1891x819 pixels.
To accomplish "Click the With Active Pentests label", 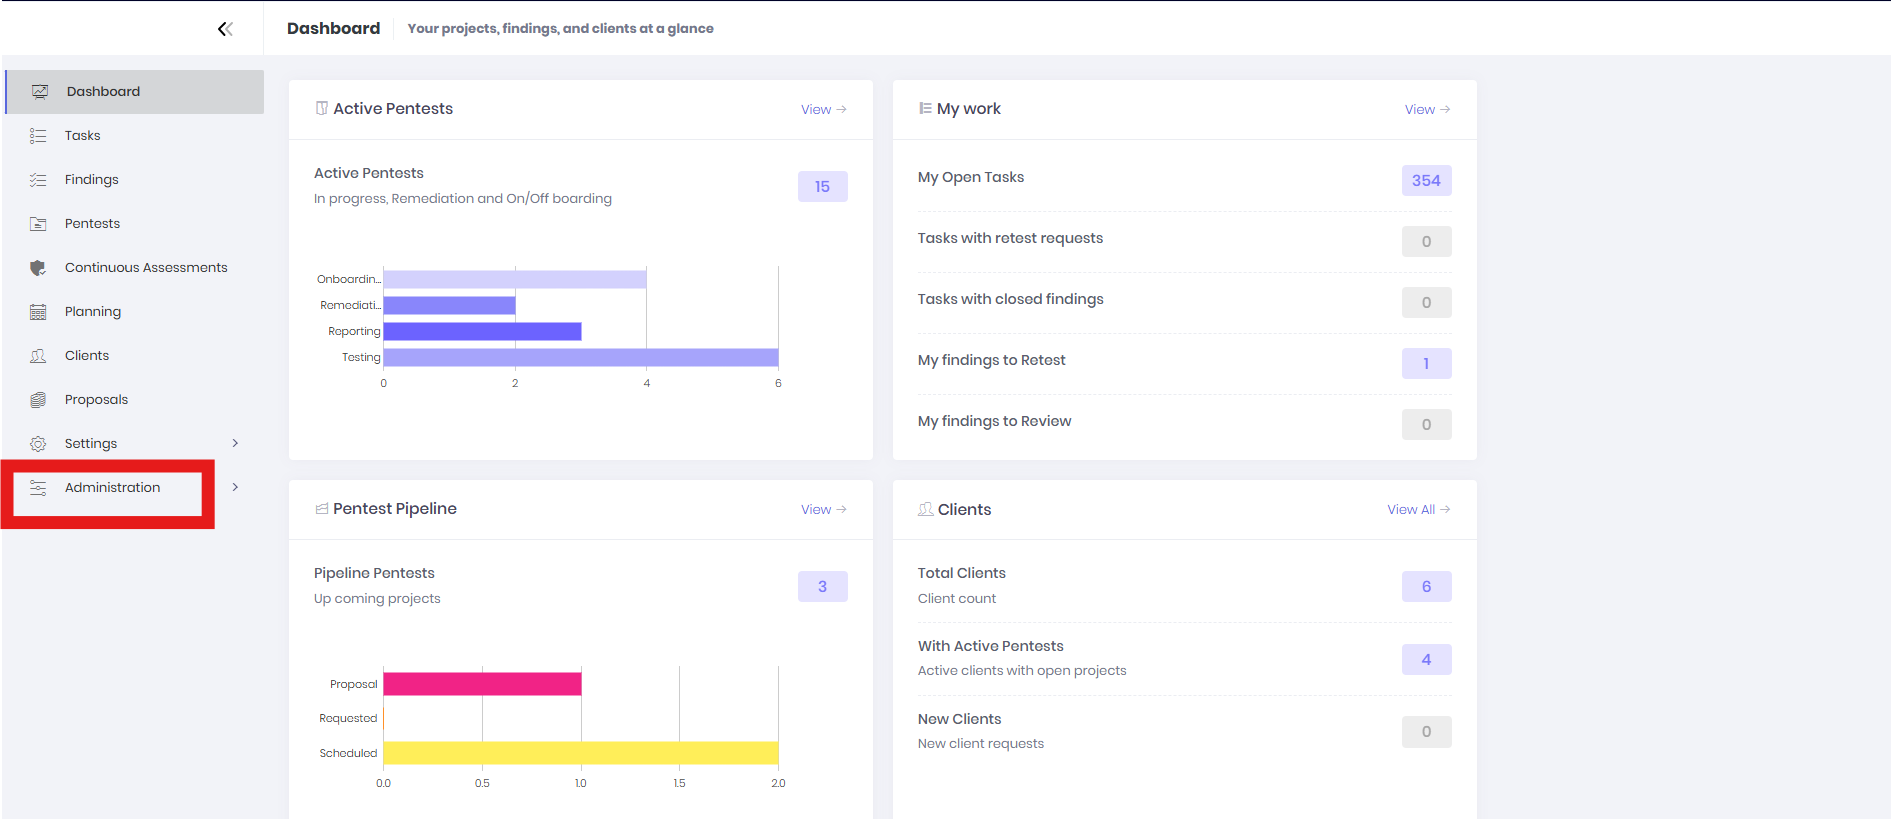I will pyautogui.click(x=991, y=646).
